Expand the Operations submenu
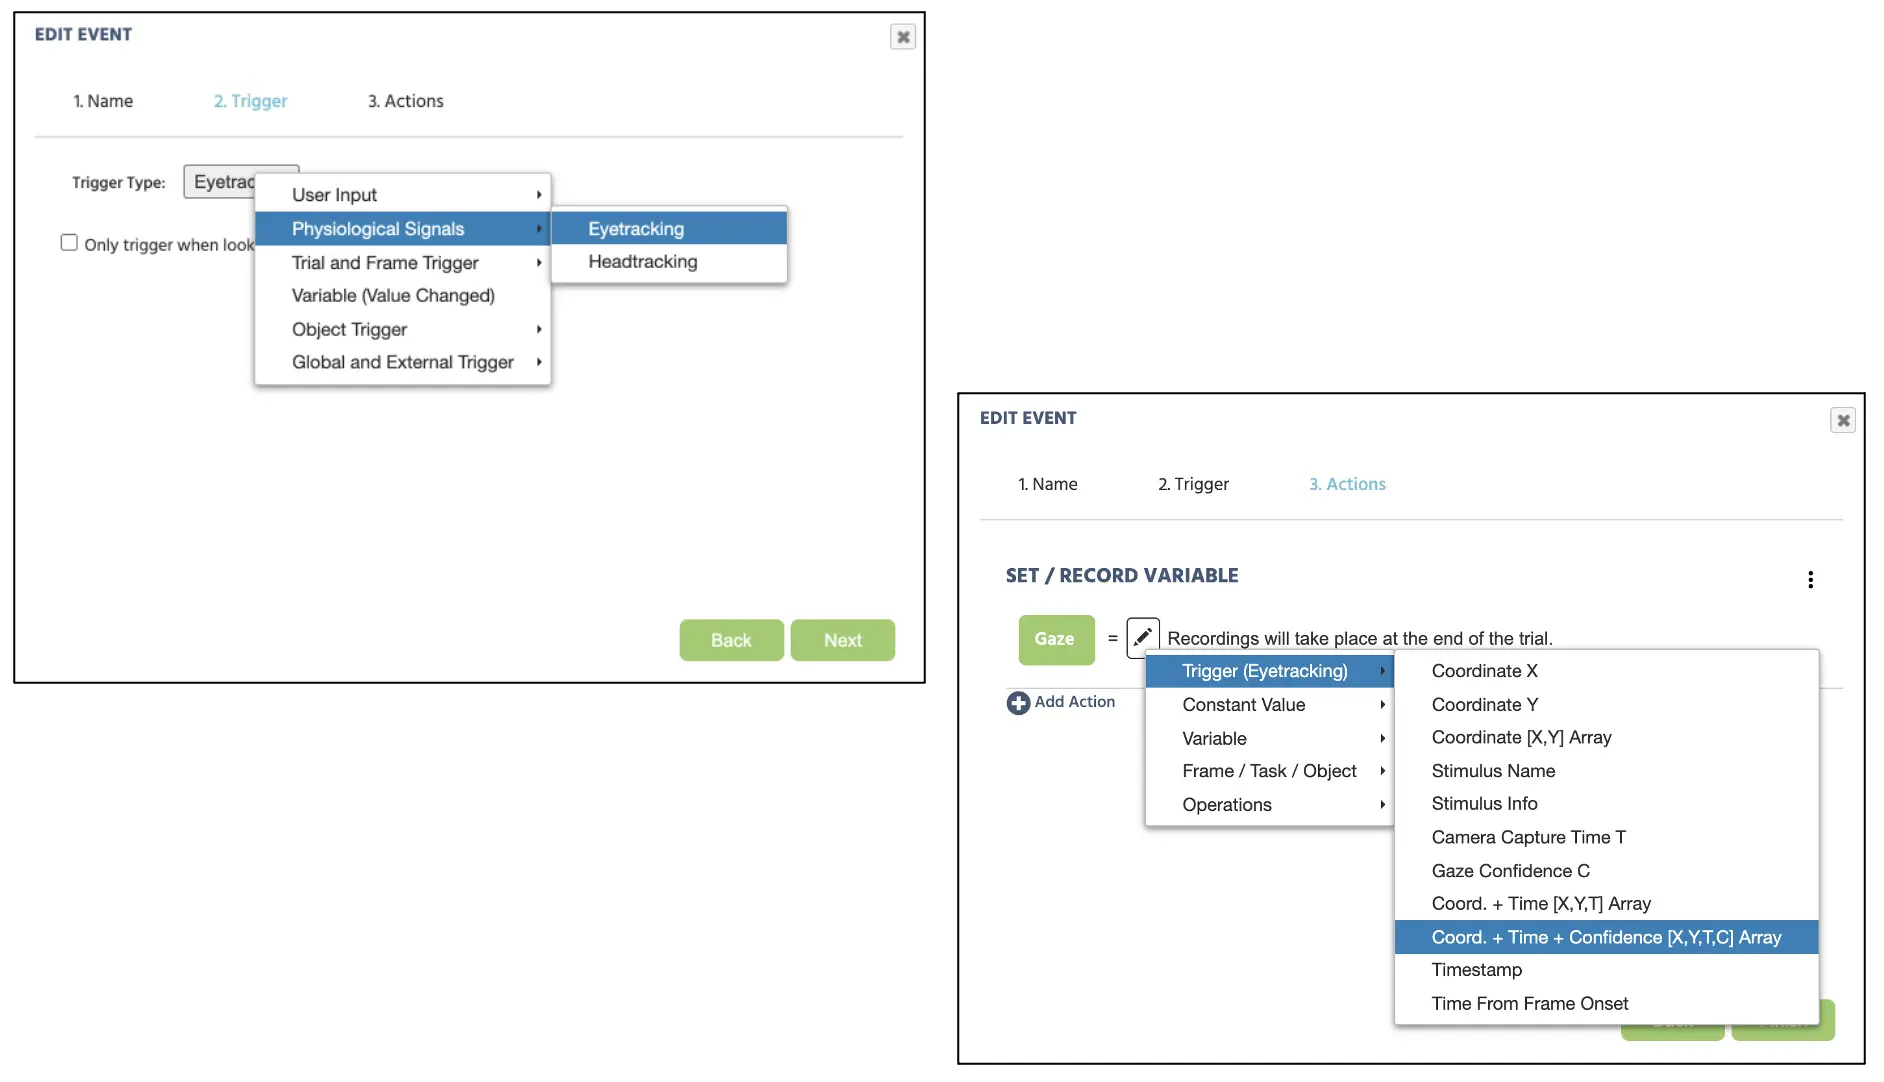1884x1082 pixels. click(1269, 805)
